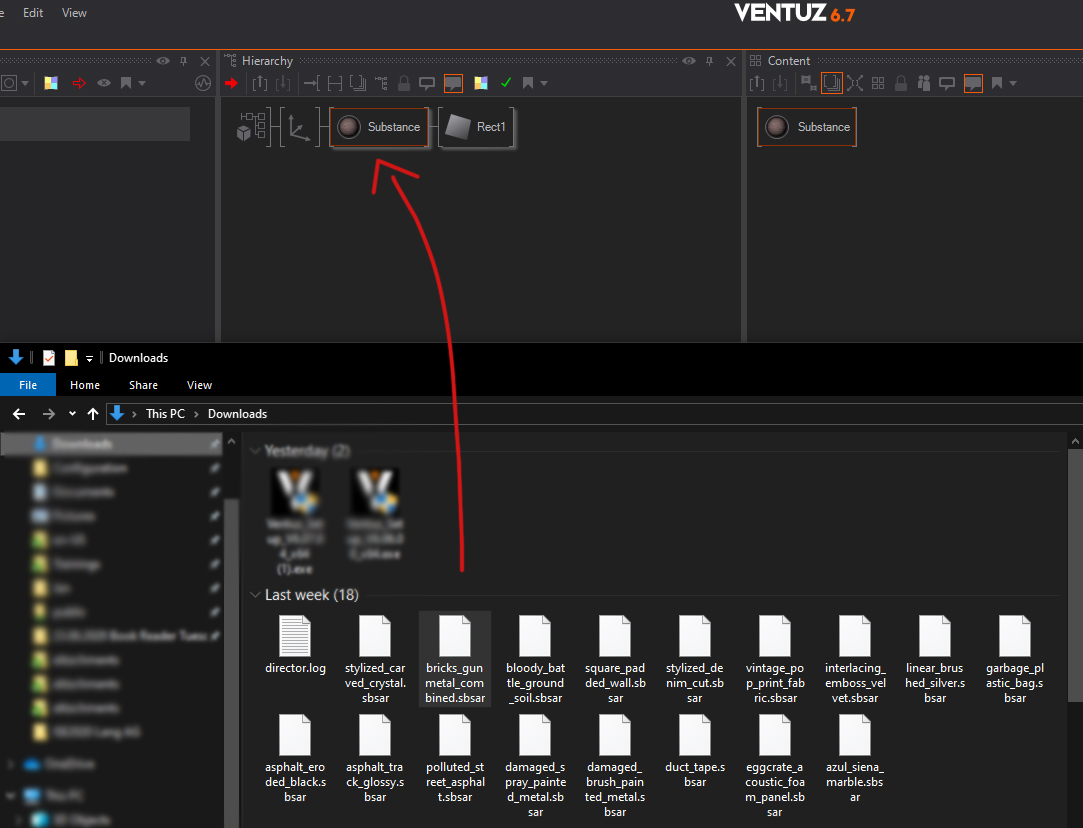
Task: Click the expand-arrows icon in Content toolbar
Action: pos(855,83)
